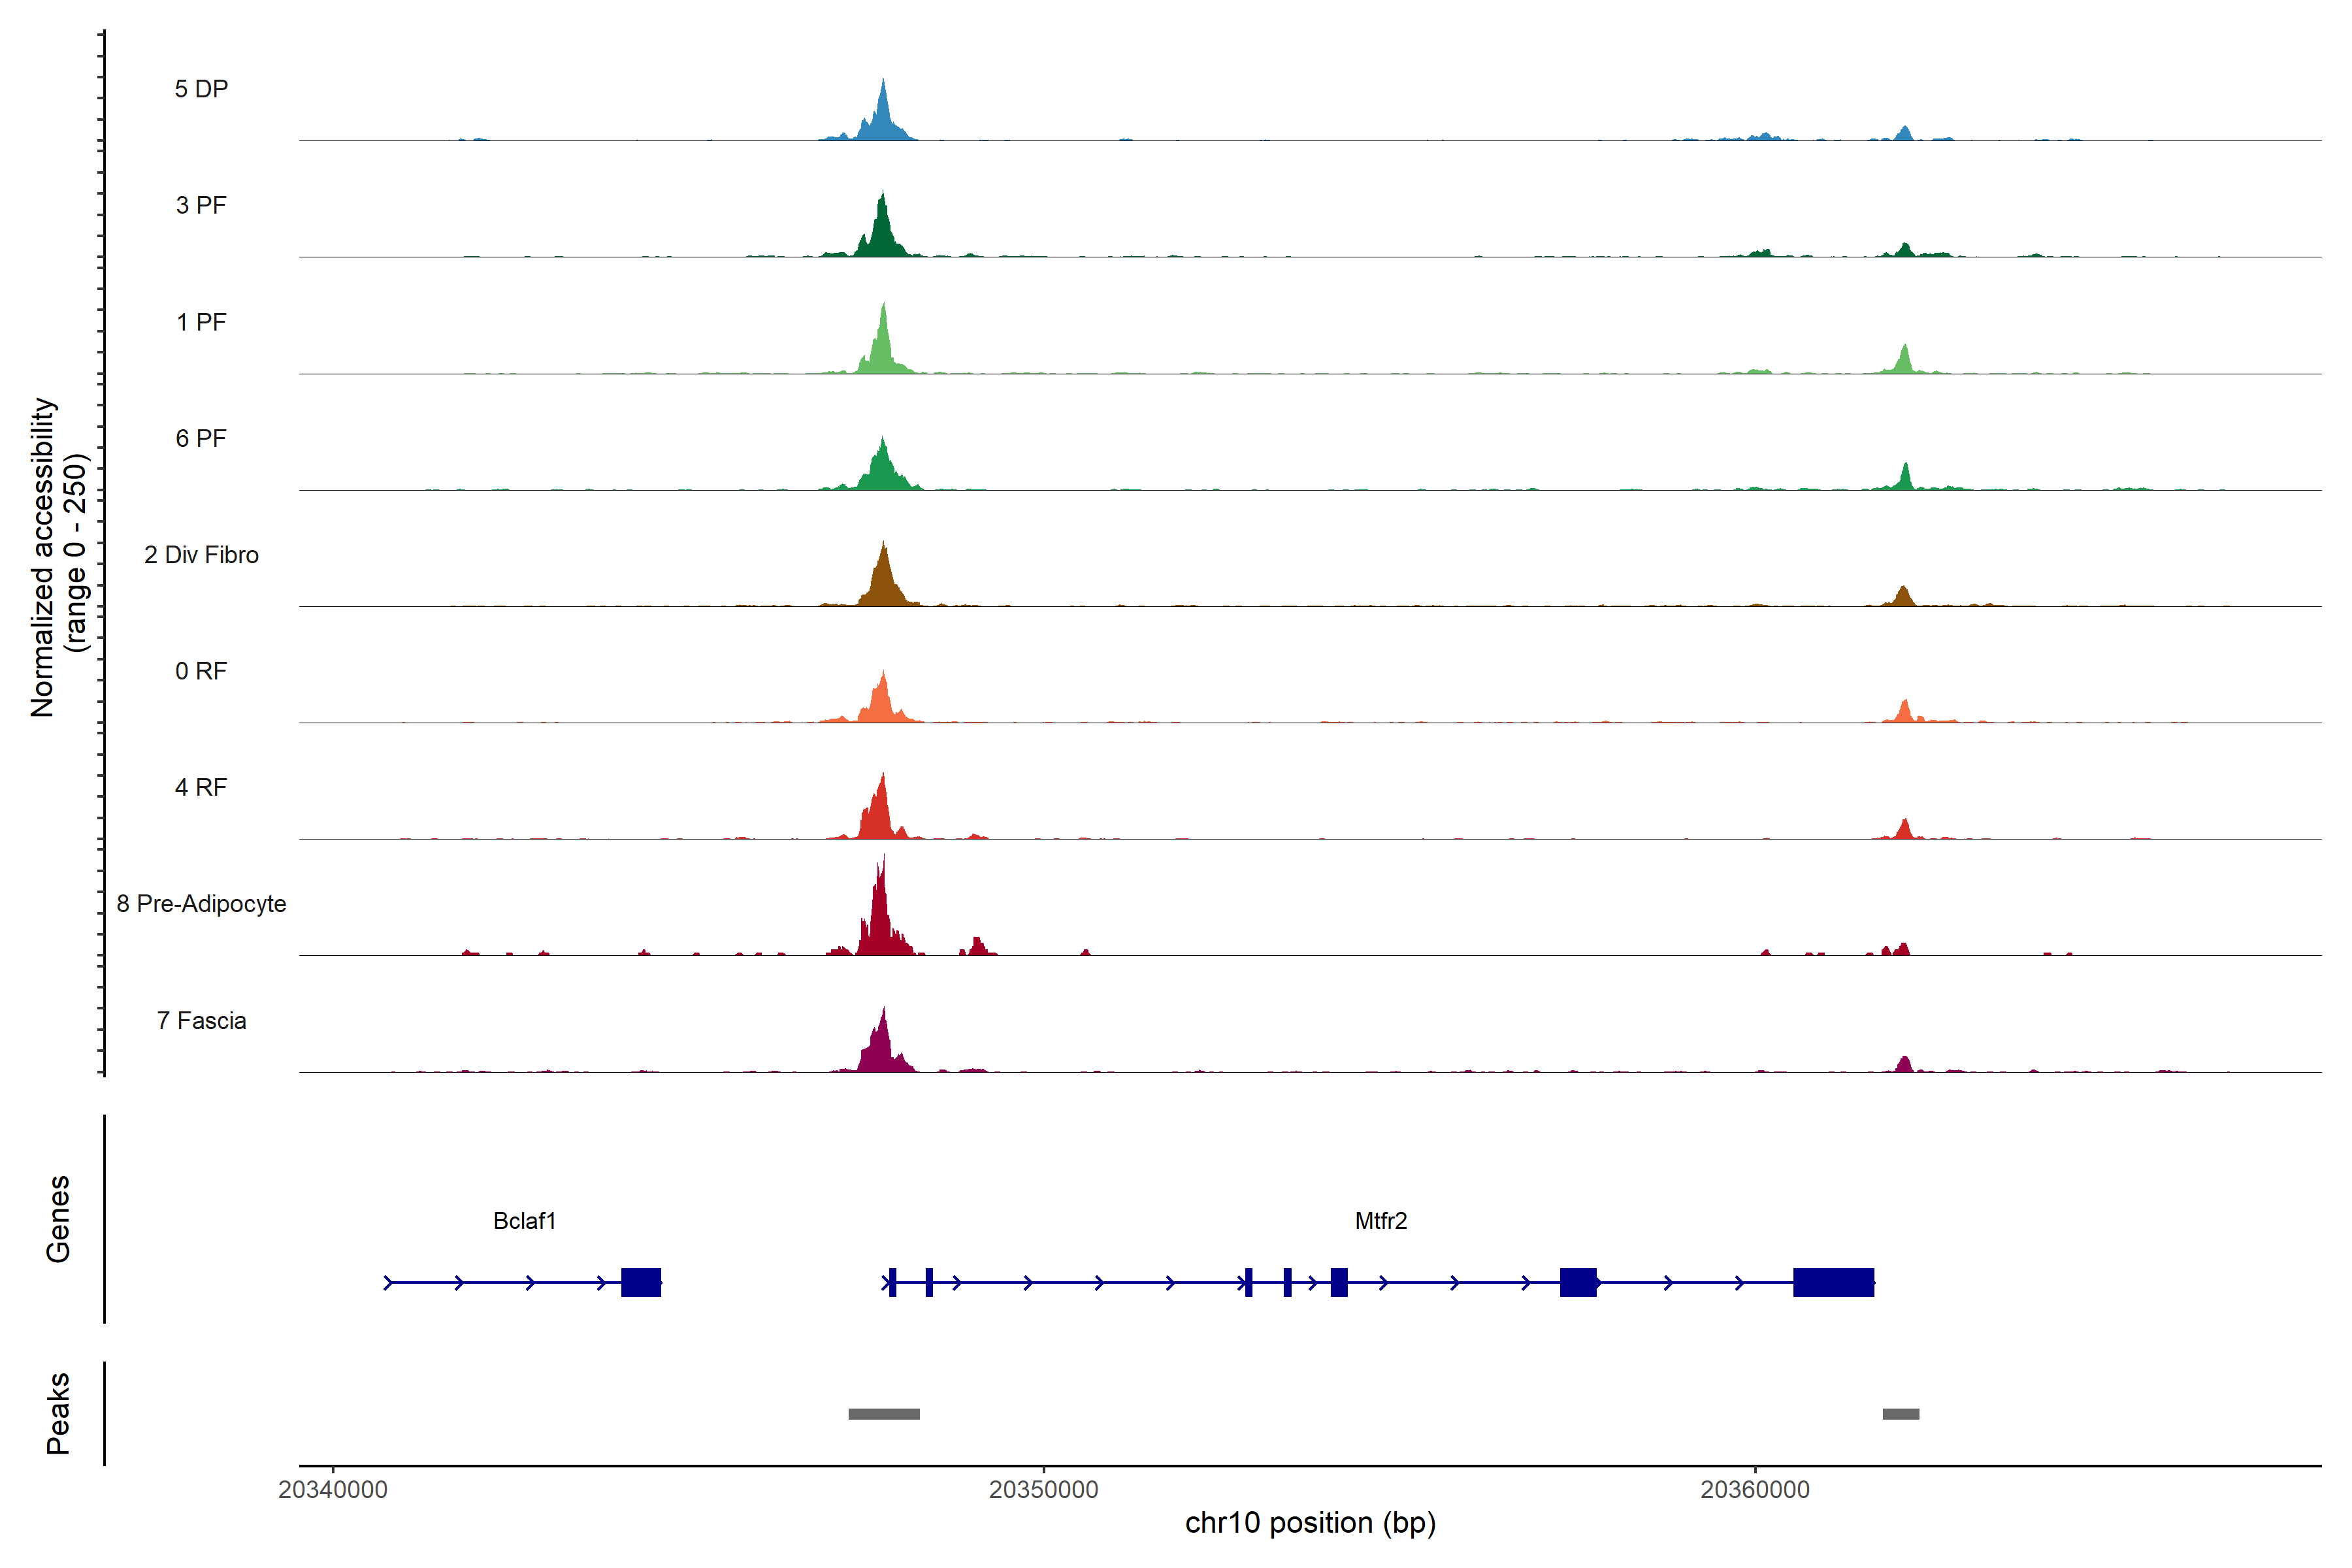
Task: Click the 2 Div Fibro label
Action: click(201, 555)
